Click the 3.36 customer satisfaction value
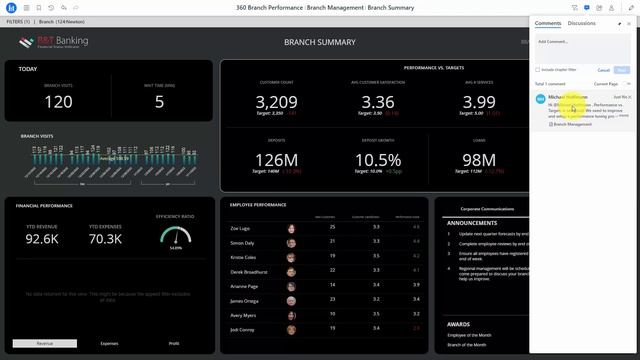The height and width of the screenshot is (360, 640). coord(378,102)
